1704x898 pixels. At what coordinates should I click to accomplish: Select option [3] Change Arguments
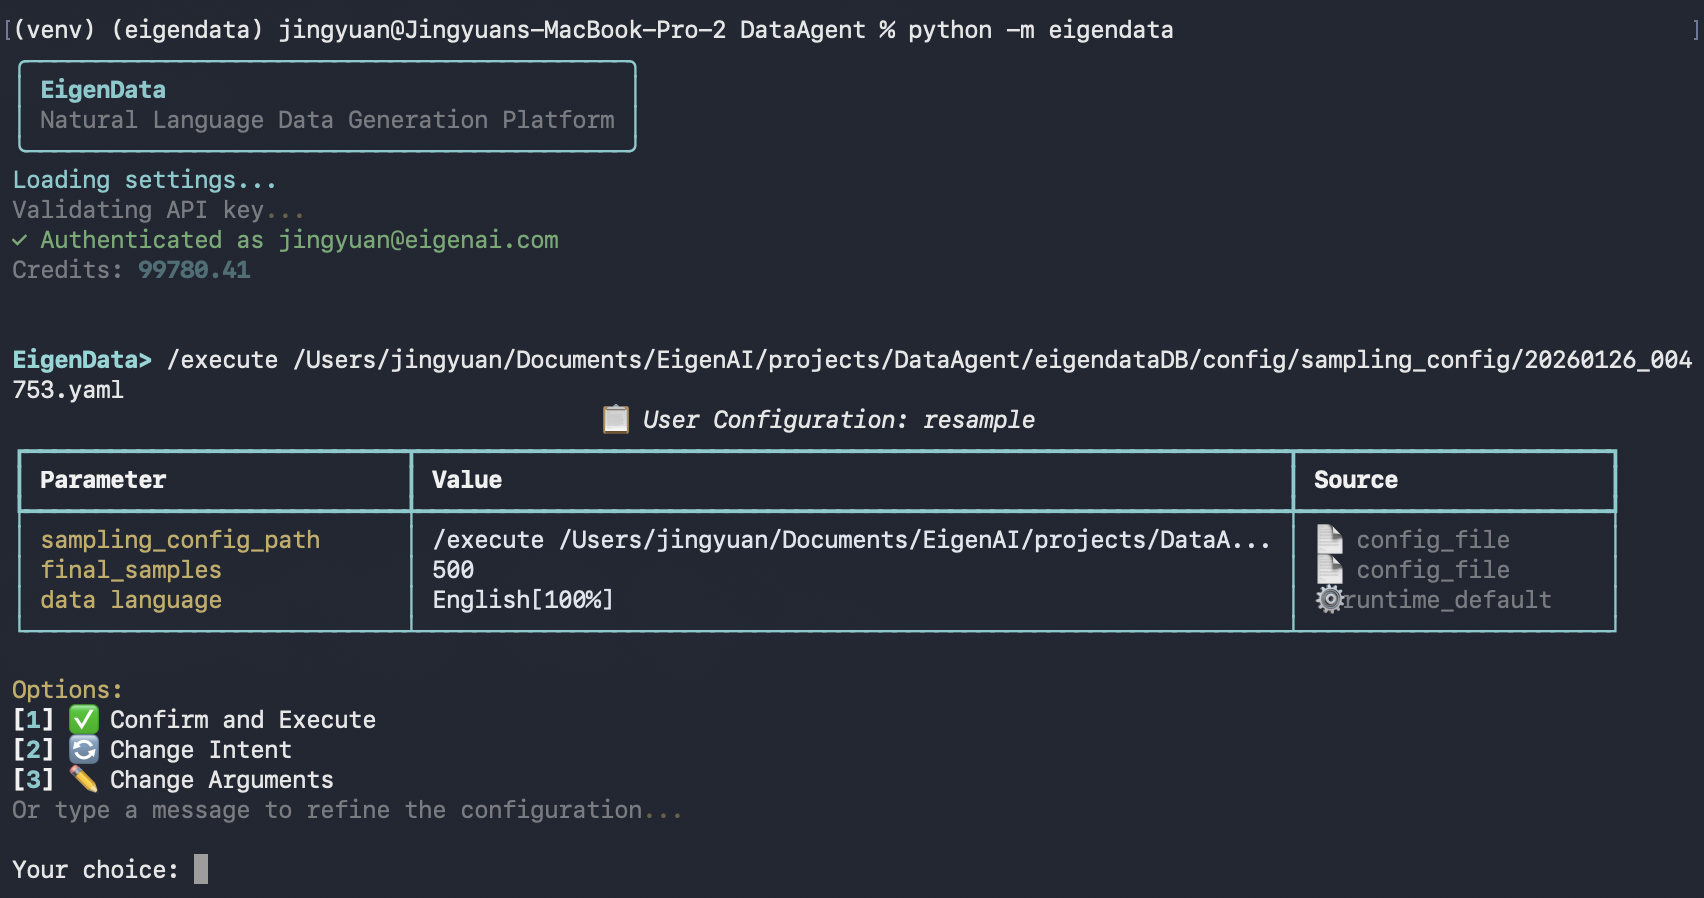(x=173, y=779)
